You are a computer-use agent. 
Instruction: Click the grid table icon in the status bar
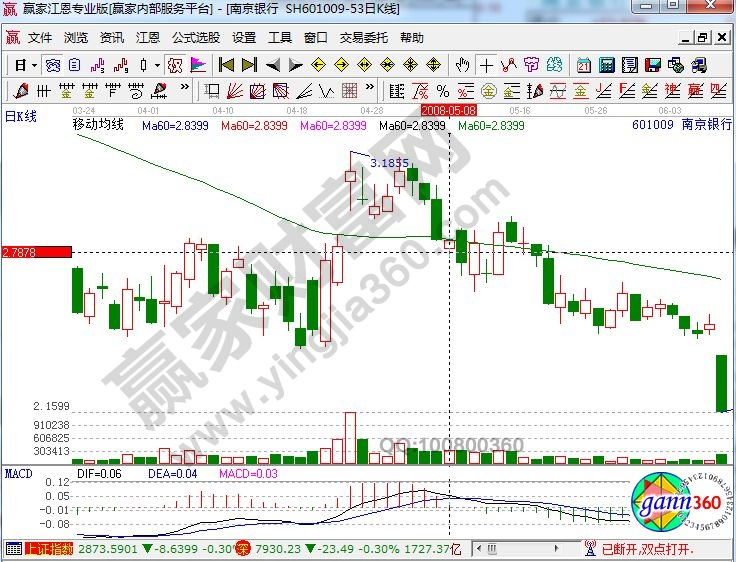[13, 549]
